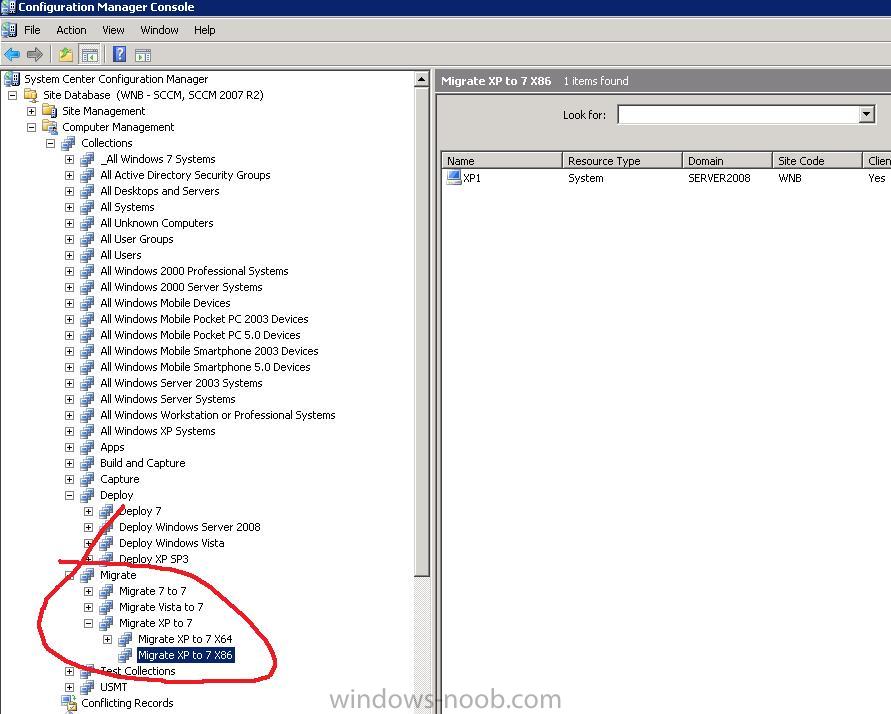Screen dimensions: 891x714
Task: Sort by the Domain column header
Action: [727, 161]
